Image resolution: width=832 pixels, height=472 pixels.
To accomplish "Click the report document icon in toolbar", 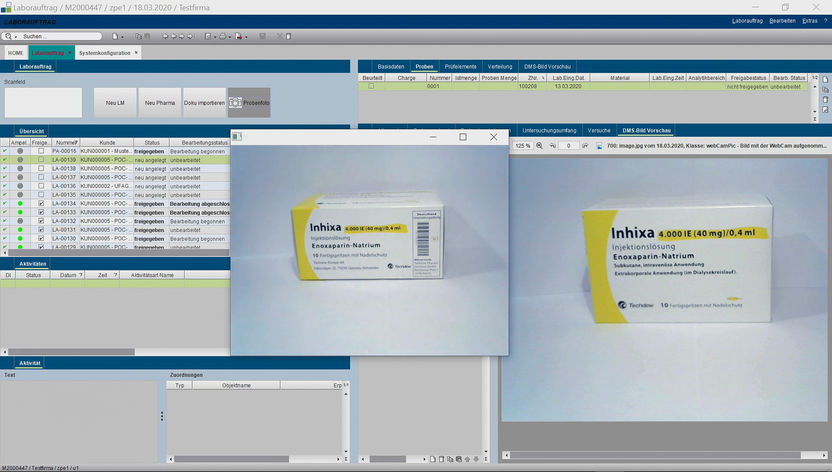I will point(207,37).
